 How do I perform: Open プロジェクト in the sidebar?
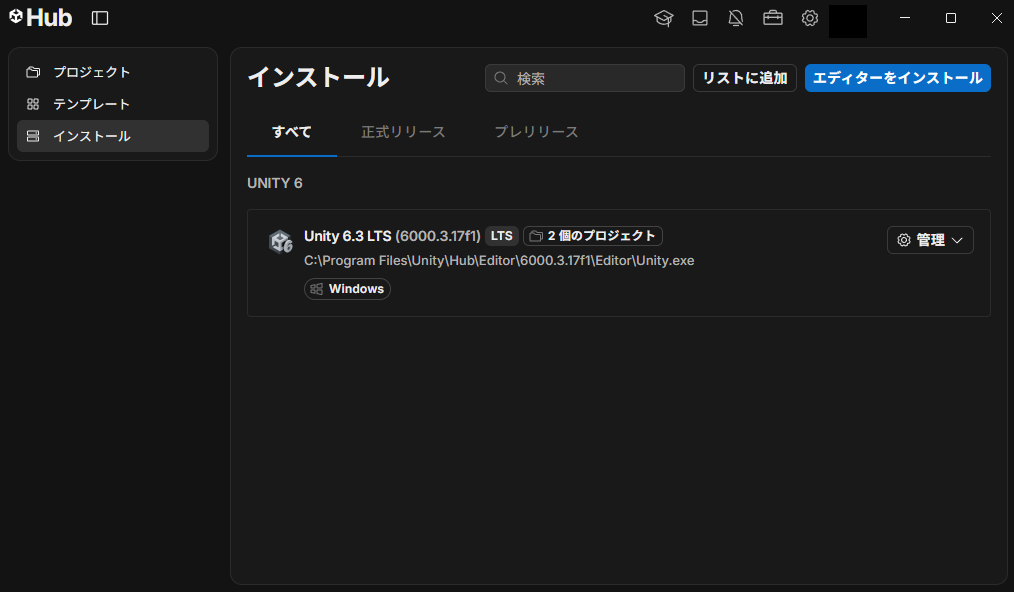click(113, 72)
